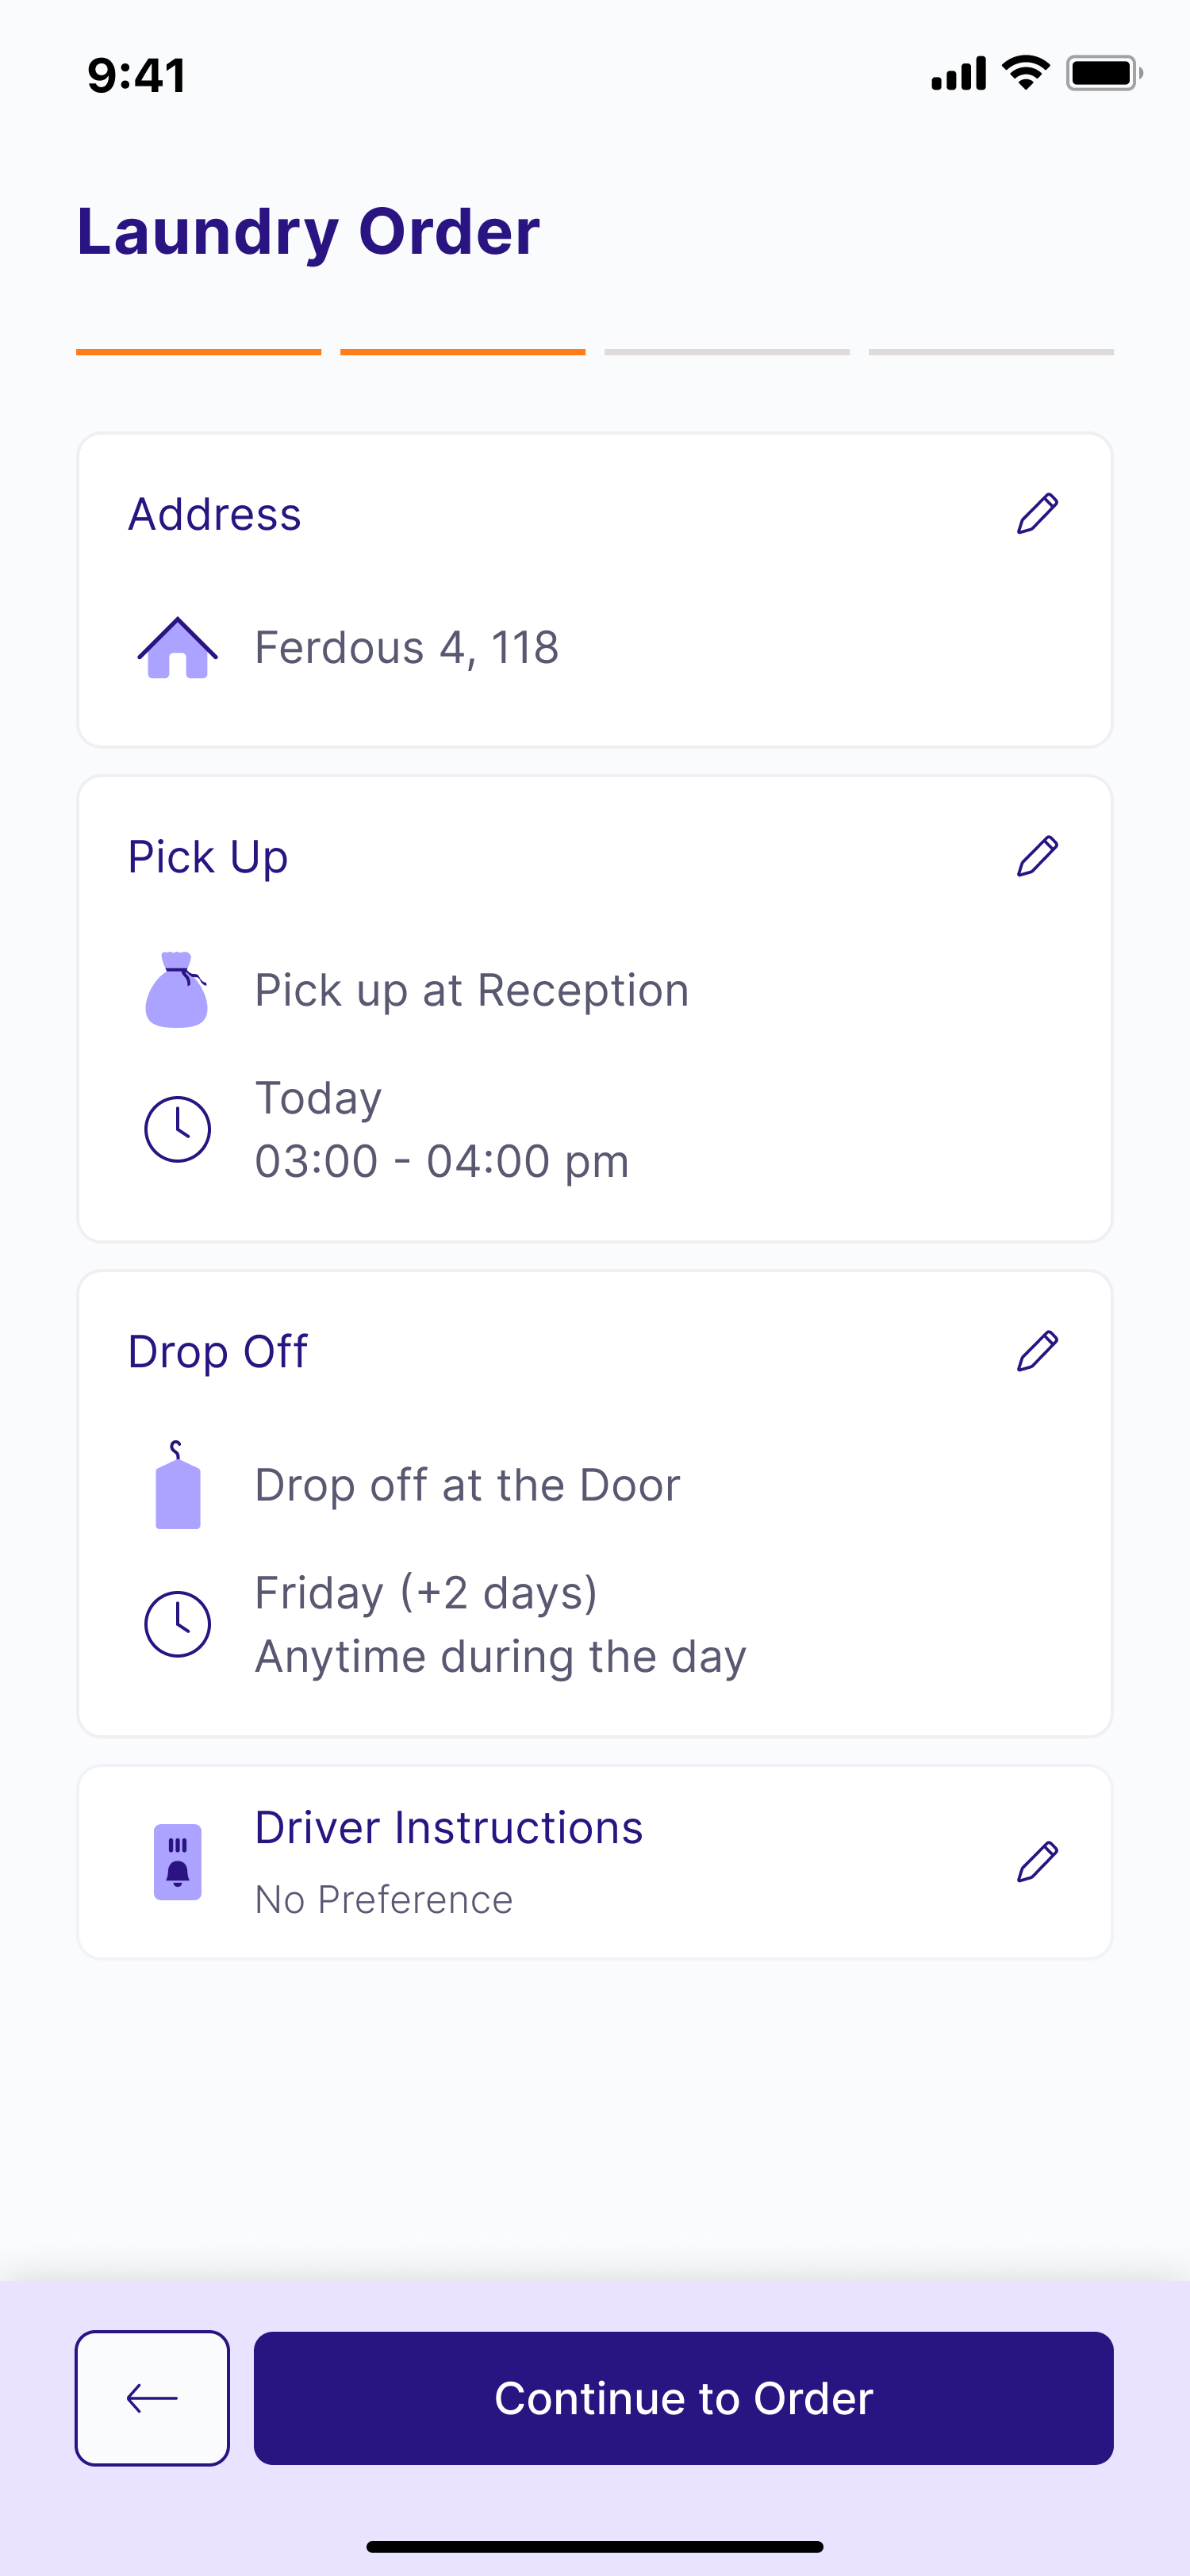This screenshot has height=2576, width=1190.
Task: Select the third grey progress step
Action: coord(727,352)
